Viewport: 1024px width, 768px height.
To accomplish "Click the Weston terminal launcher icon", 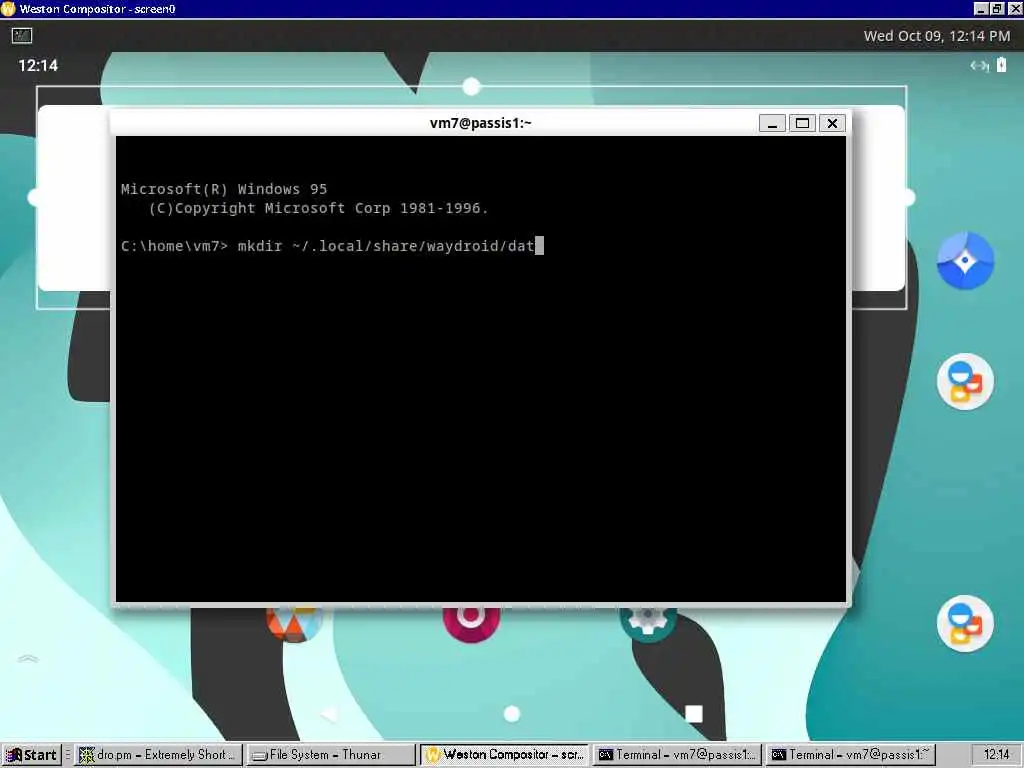I will point(22,36).
